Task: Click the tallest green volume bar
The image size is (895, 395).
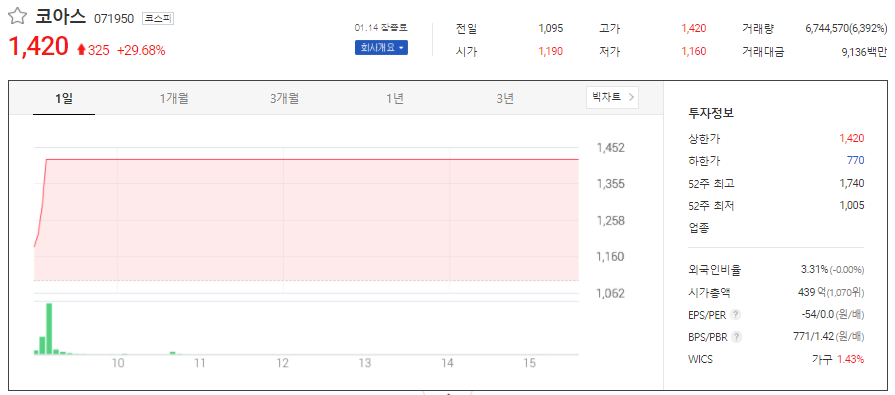Action: pos(49,329)
